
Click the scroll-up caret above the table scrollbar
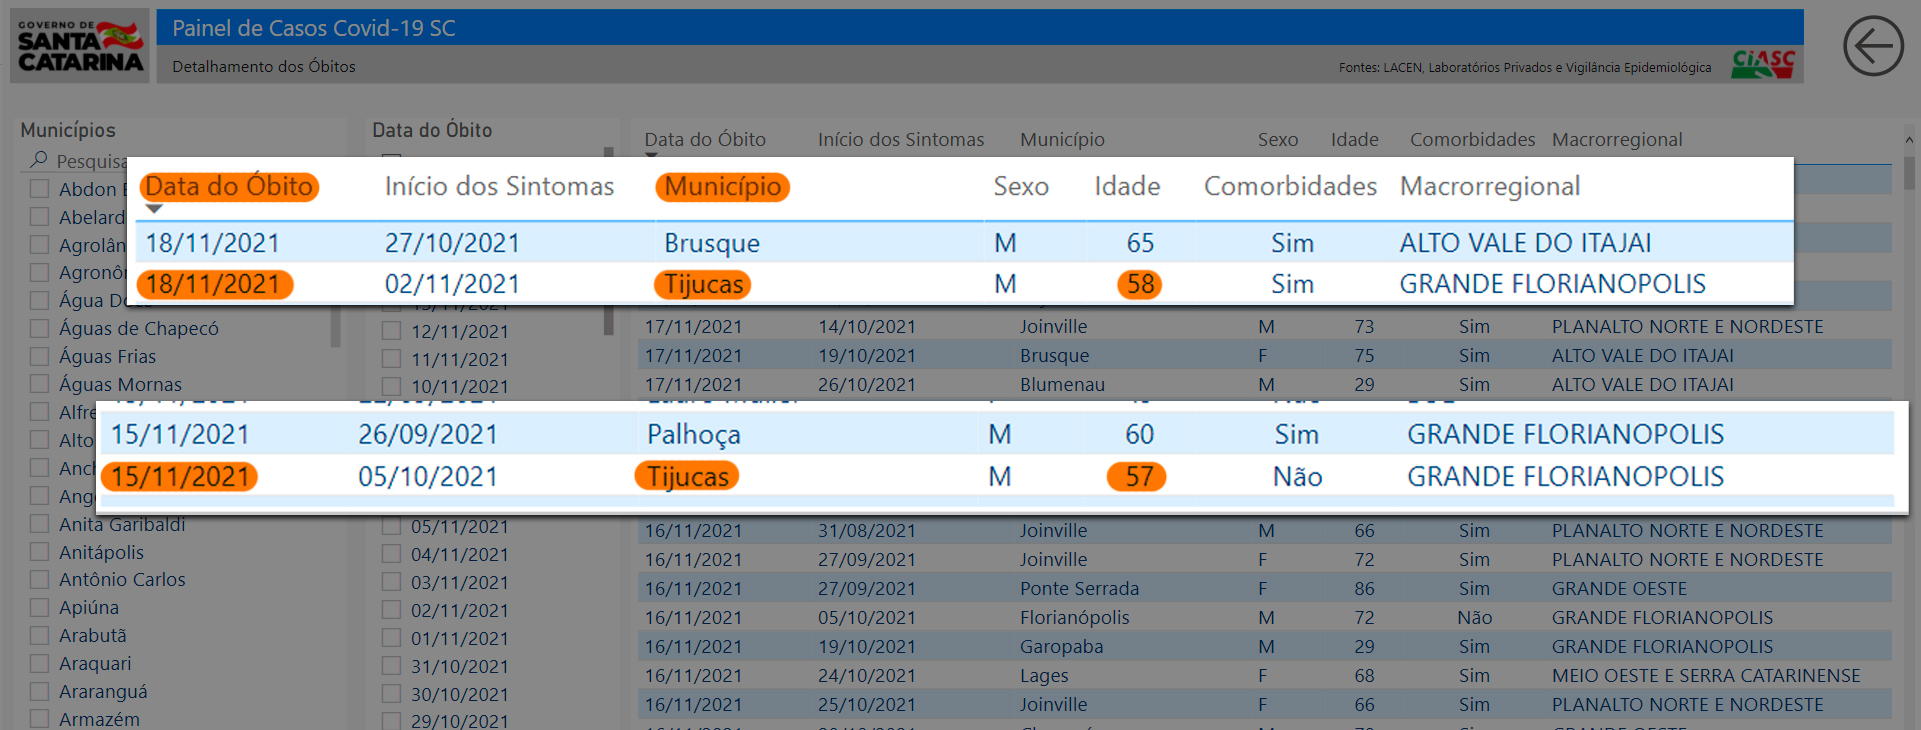tap(1908, 140)
